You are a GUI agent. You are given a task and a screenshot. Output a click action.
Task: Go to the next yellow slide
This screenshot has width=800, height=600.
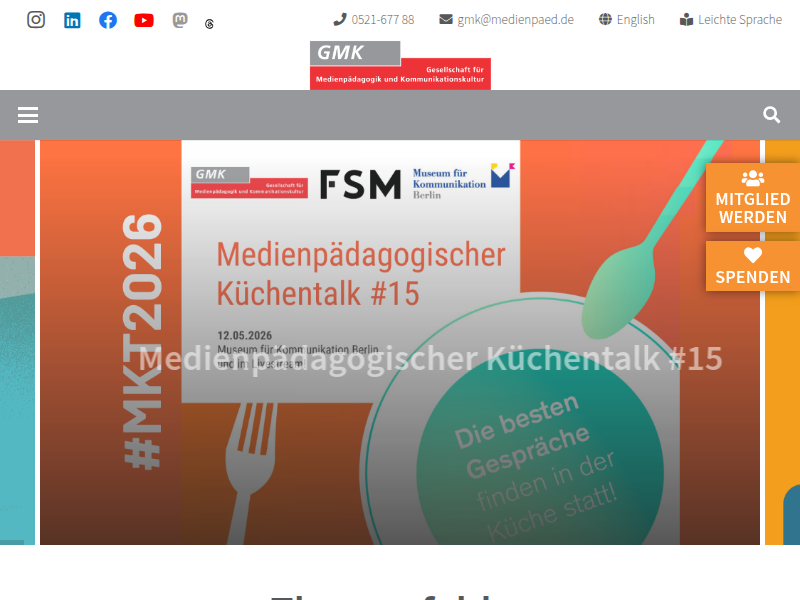[782, 342]
